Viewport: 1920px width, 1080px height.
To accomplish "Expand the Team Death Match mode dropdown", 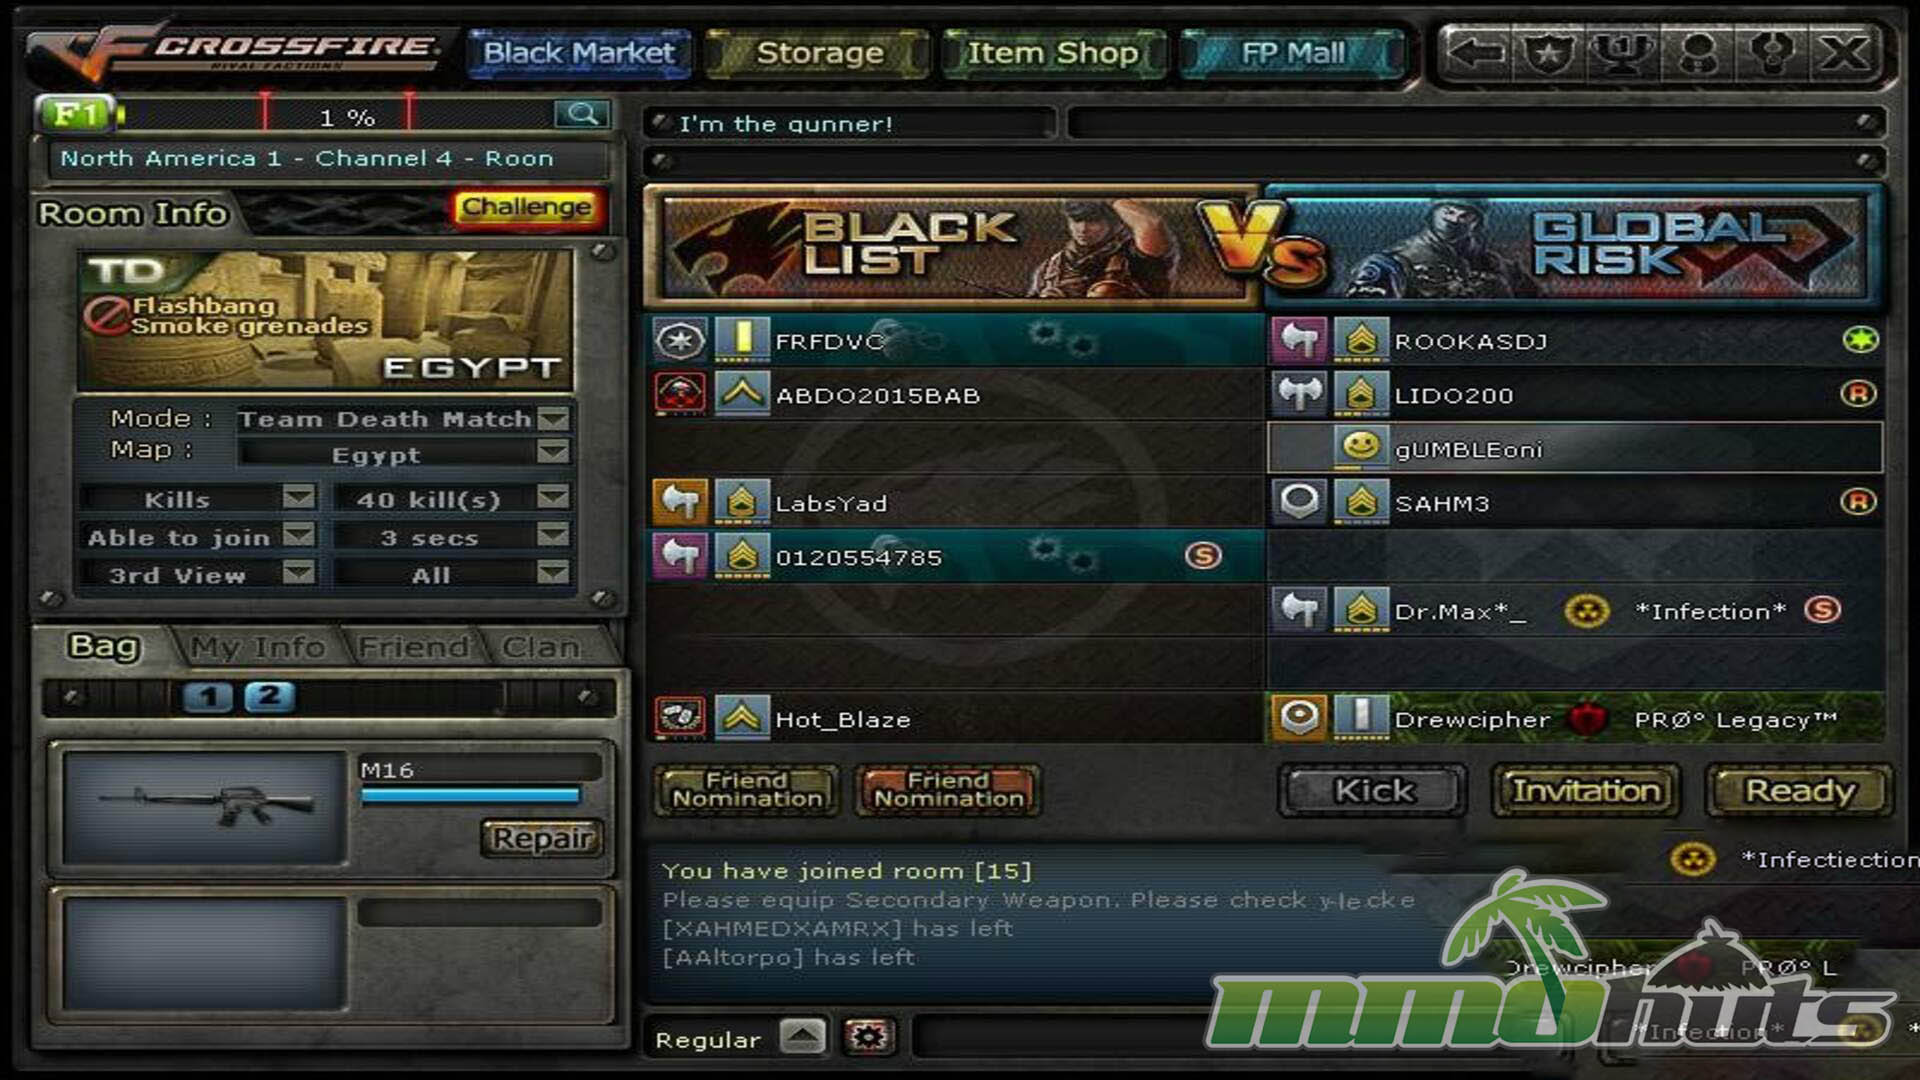I will (553, 418).
